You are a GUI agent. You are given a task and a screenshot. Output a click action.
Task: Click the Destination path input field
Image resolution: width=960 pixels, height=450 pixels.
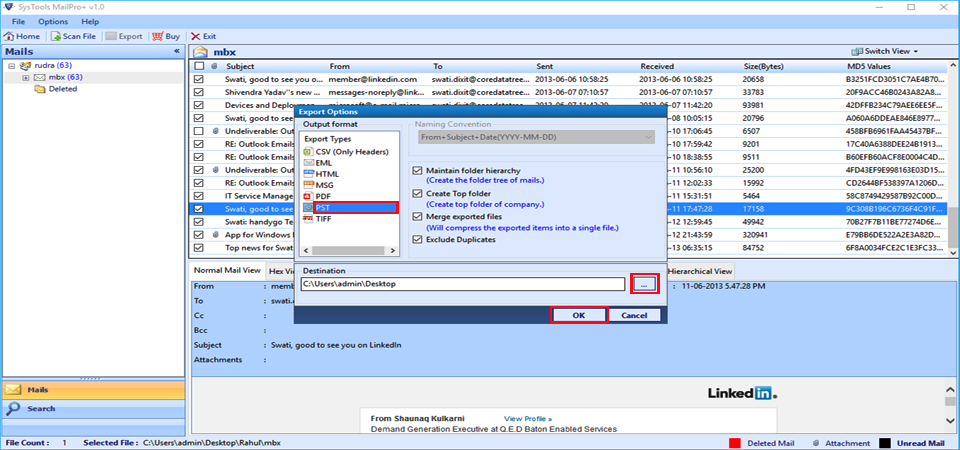[x=462, y=284]
